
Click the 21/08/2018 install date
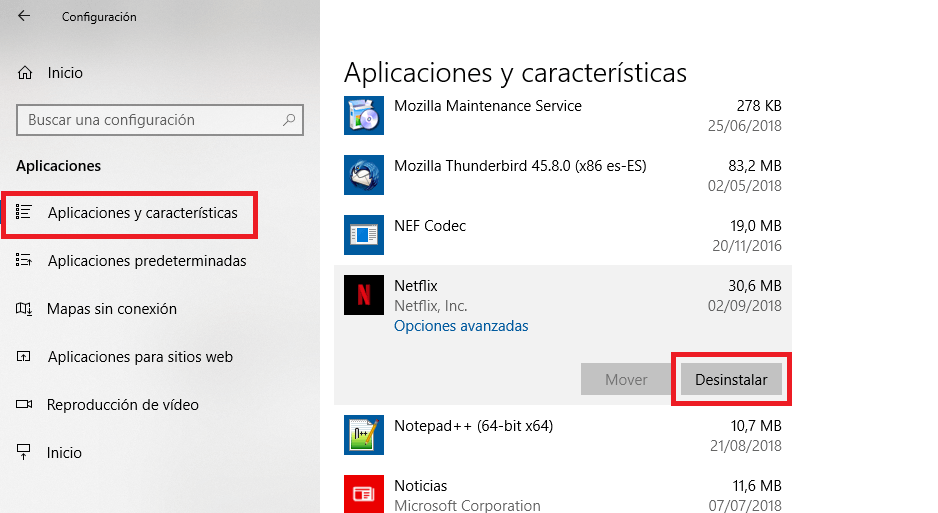(745, 445)
